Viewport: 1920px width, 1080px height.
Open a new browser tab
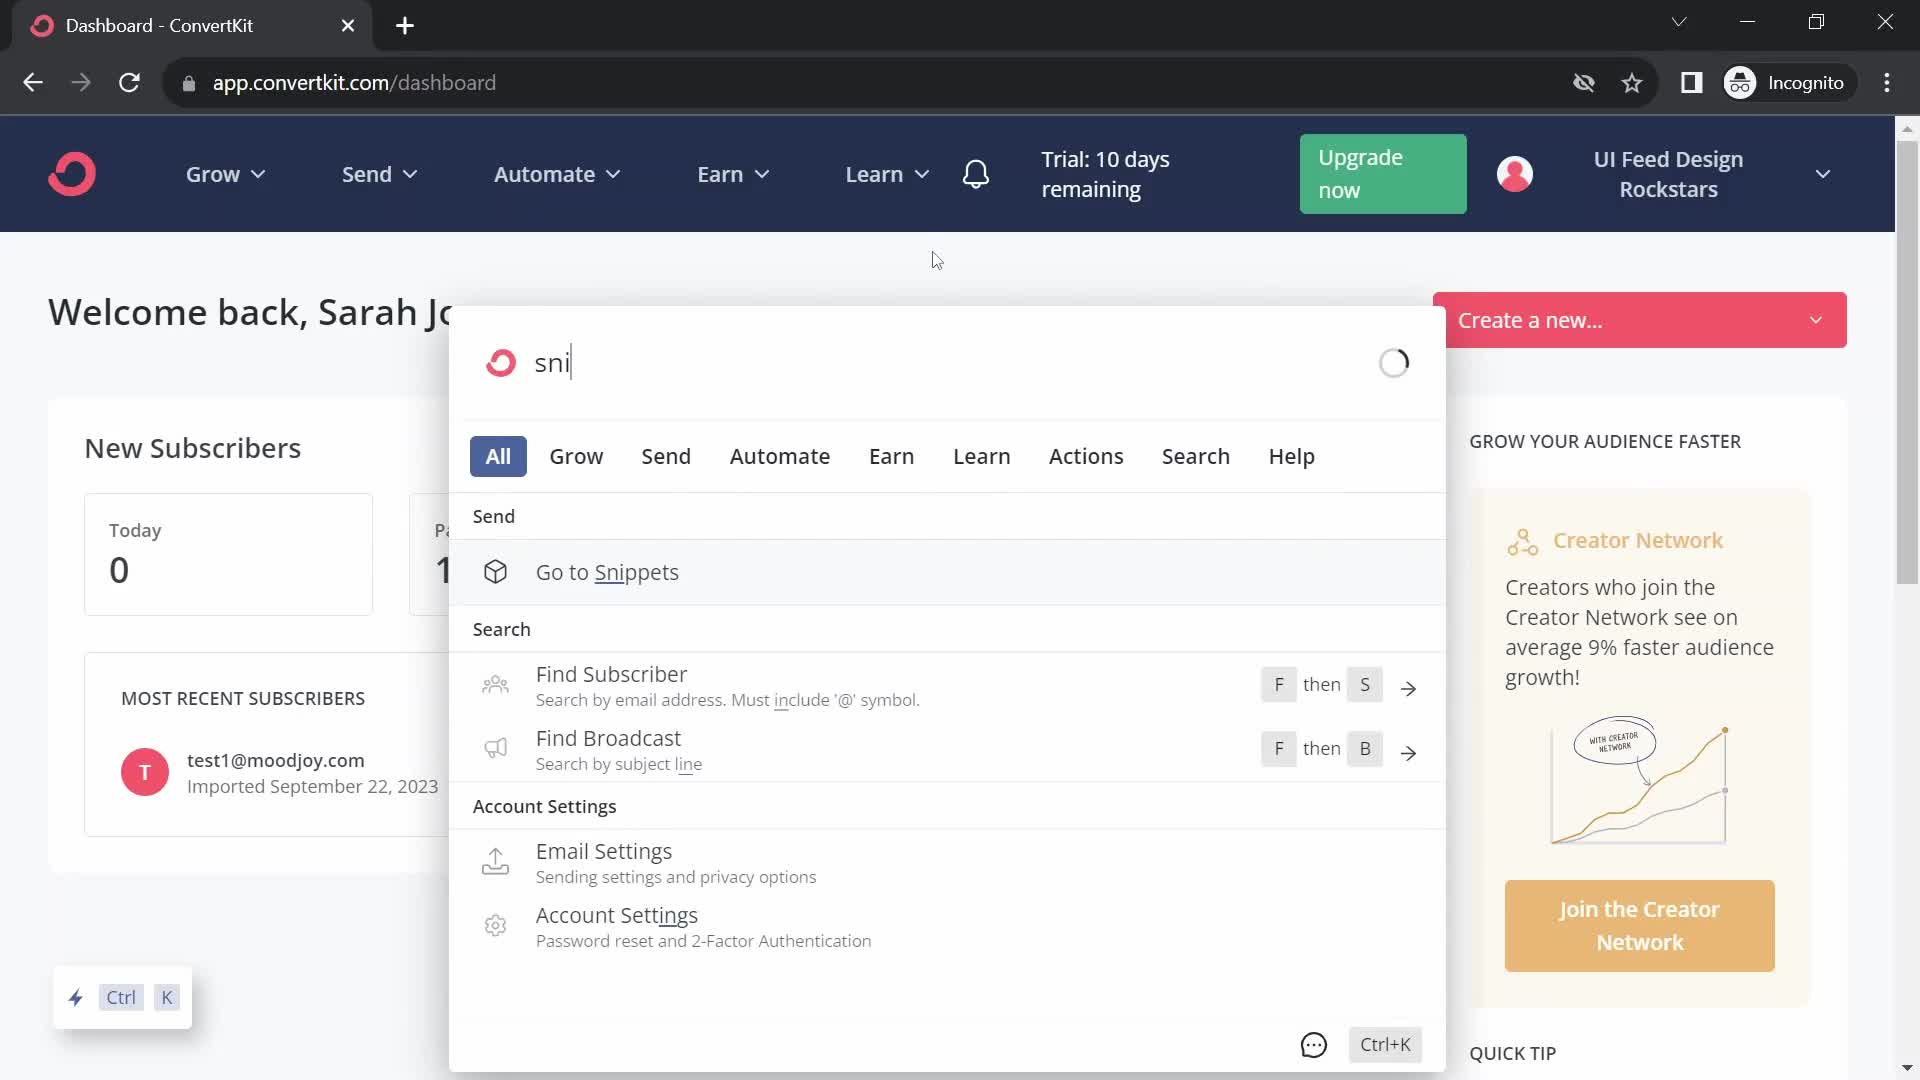click(405, 26)
